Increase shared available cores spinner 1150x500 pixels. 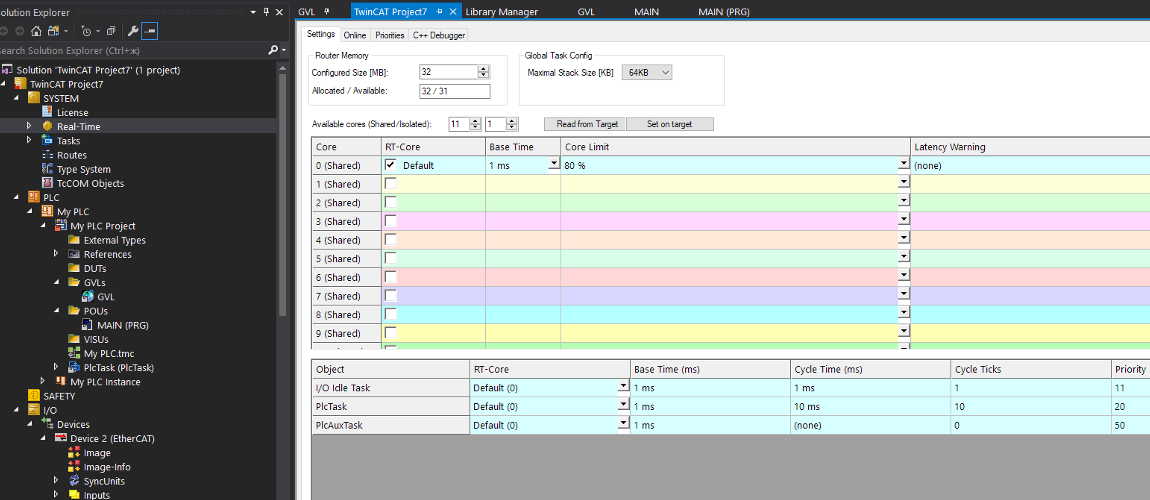(475, 121)
